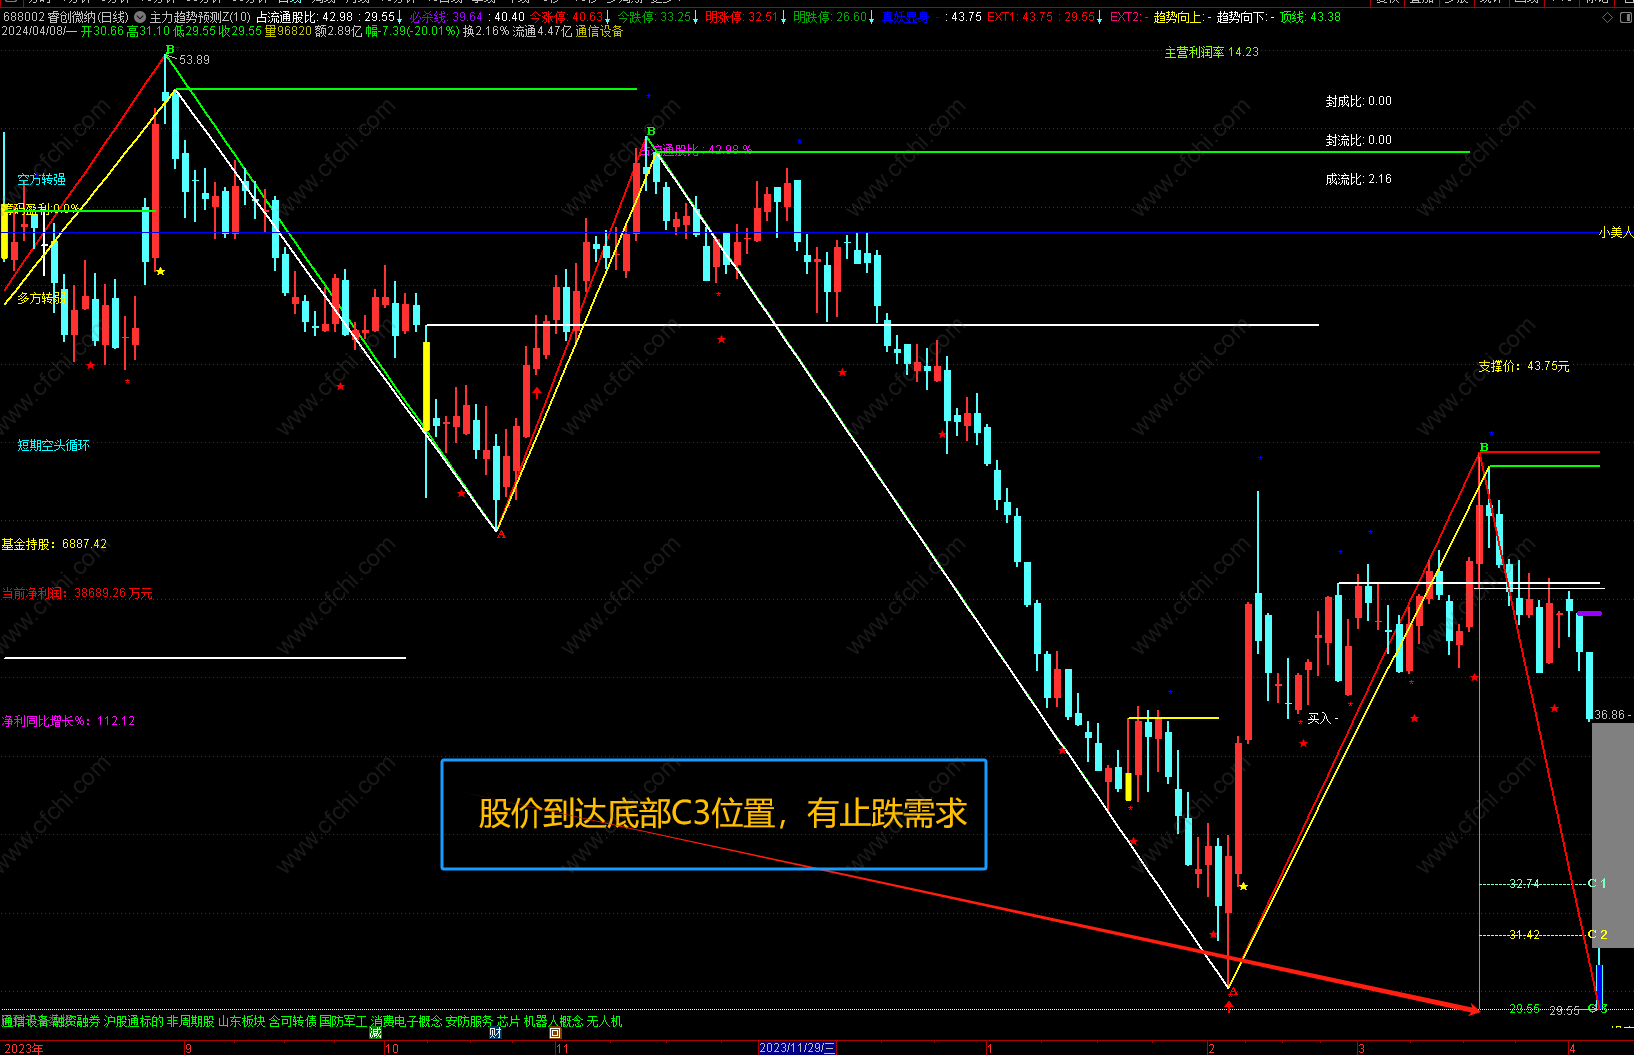Click the 财 financial report marker
The image size is (1634, 1055).
(x=495, y=1033)
